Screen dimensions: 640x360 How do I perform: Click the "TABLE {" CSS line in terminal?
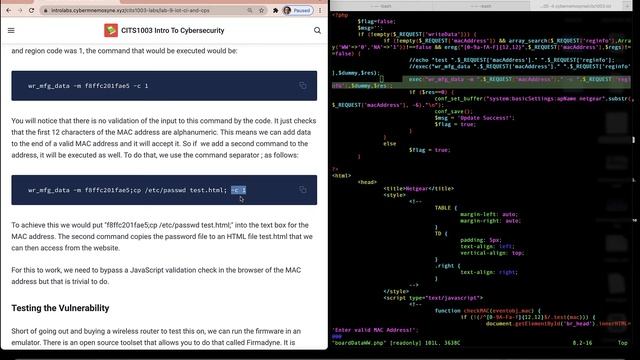(446, 208)
